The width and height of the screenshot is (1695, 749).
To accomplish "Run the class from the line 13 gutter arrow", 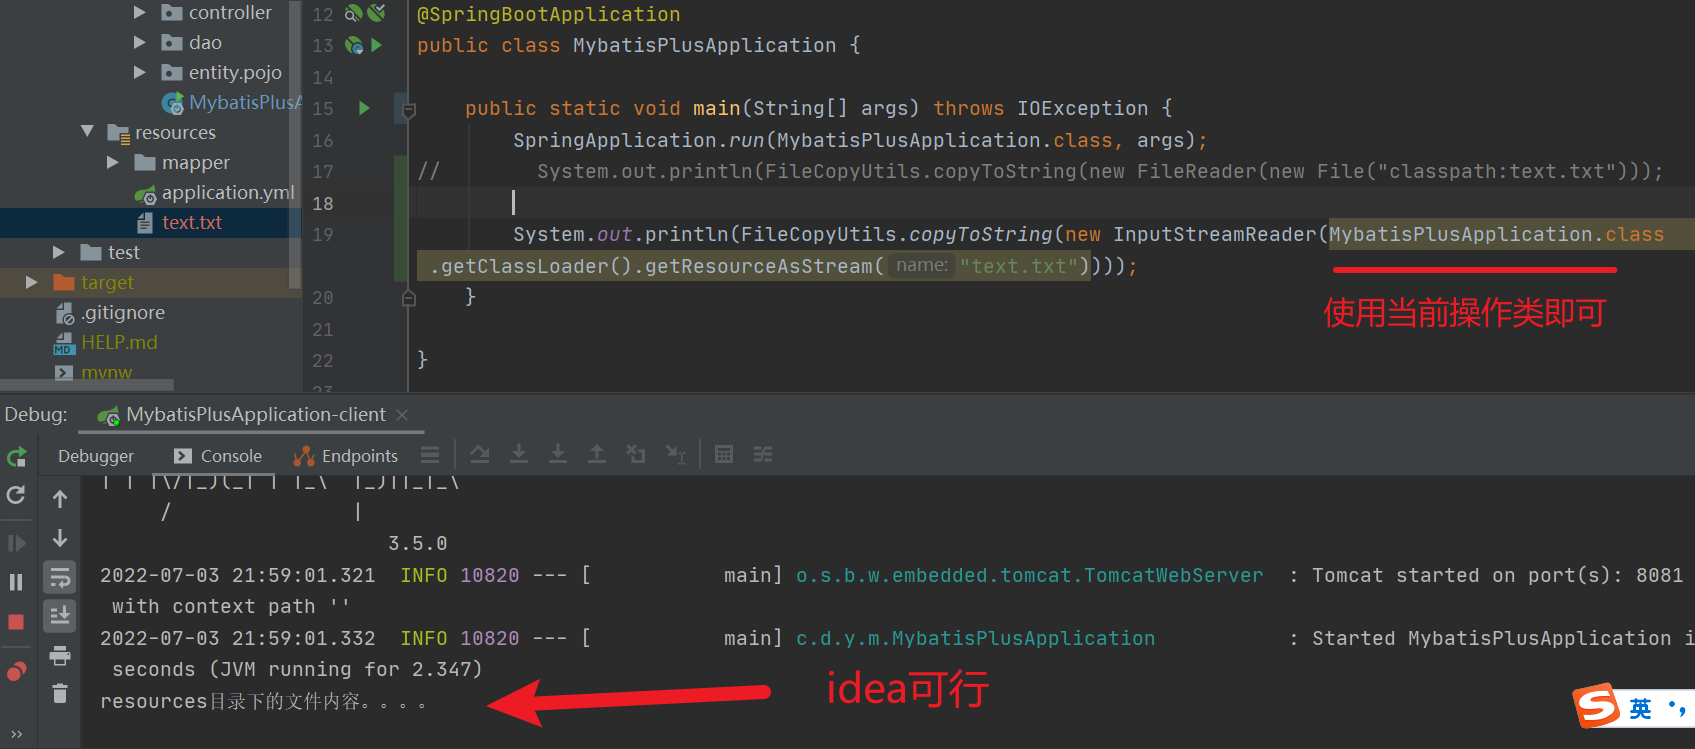I will pyautogui.click(x=377, y=45).
